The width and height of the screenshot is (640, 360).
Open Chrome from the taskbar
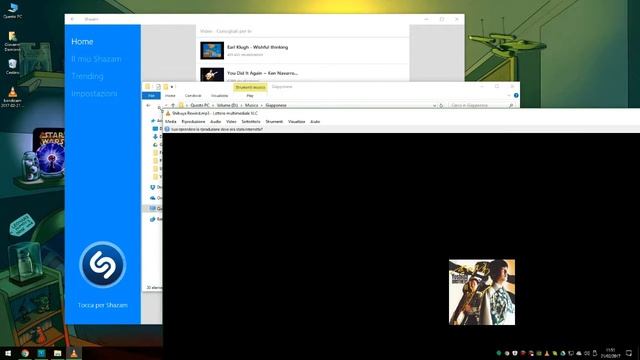pyautogui.click(x=25, y=353)
